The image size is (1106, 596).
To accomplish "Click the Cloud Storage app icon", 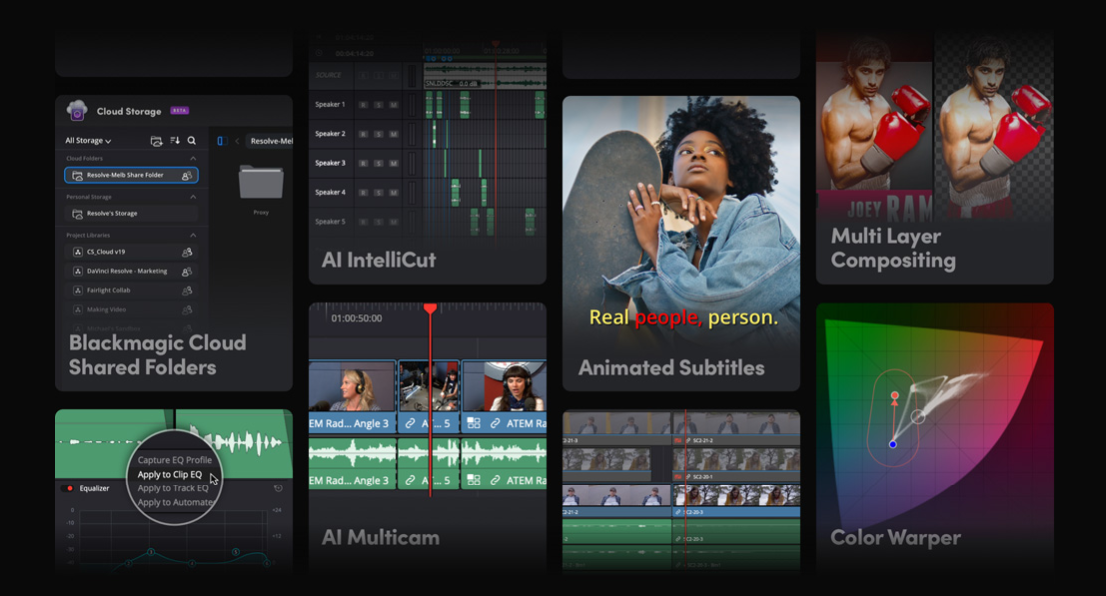I will 78,110.
